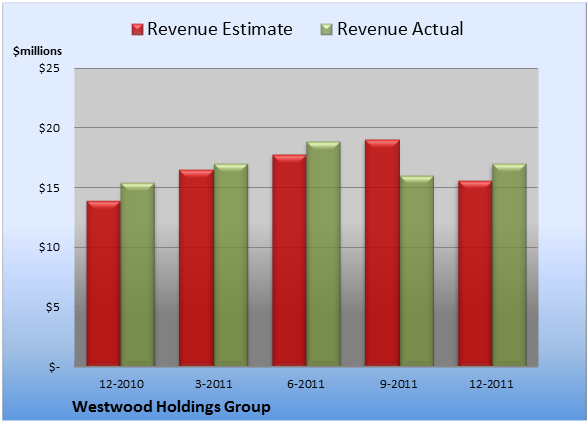The image size is (588, 422).
Task: Click the $15 axis value
Action: [x=49, y=188]
